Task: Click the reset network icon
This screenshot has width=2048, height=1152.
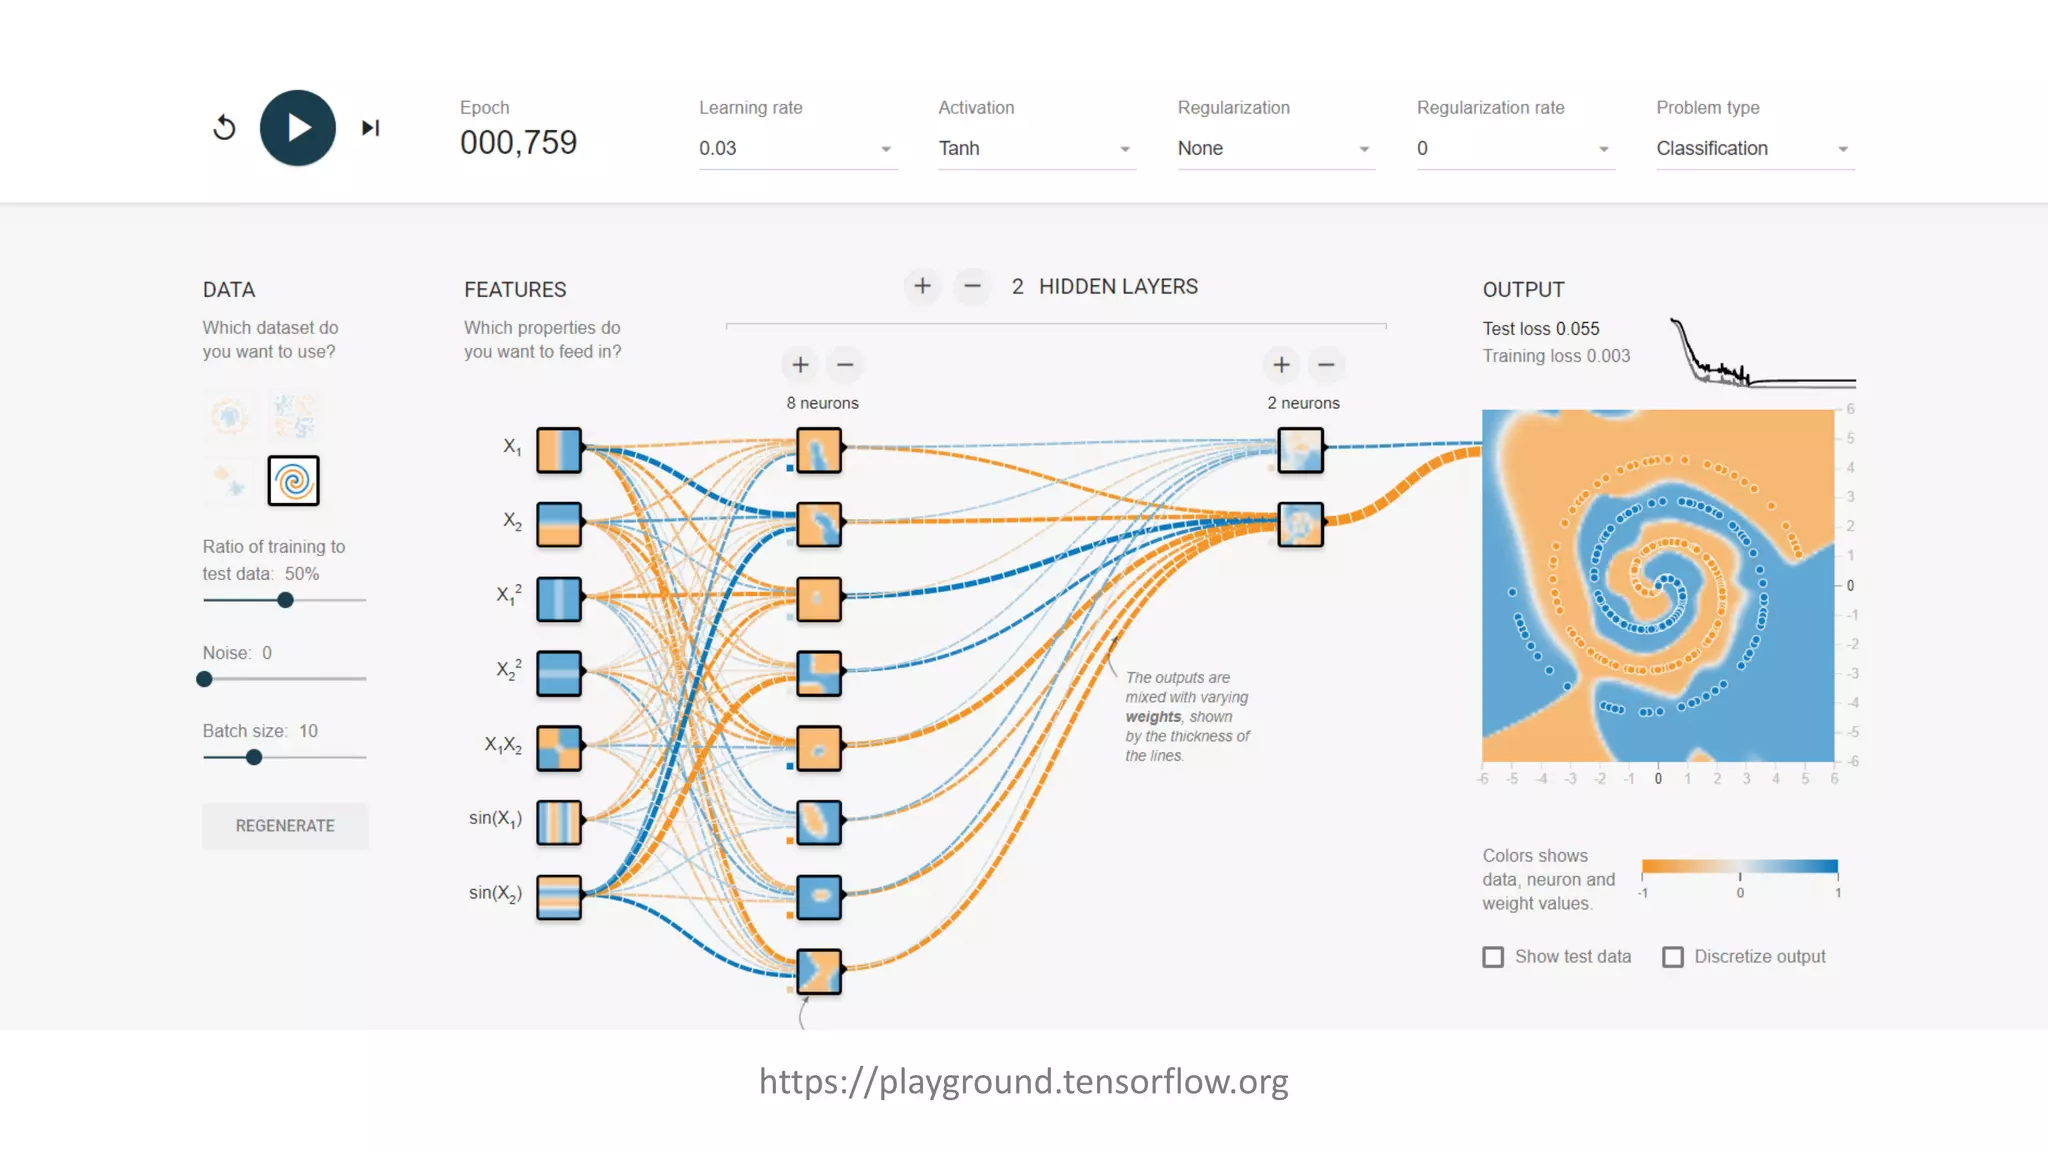Action: [x=224, y=128]
